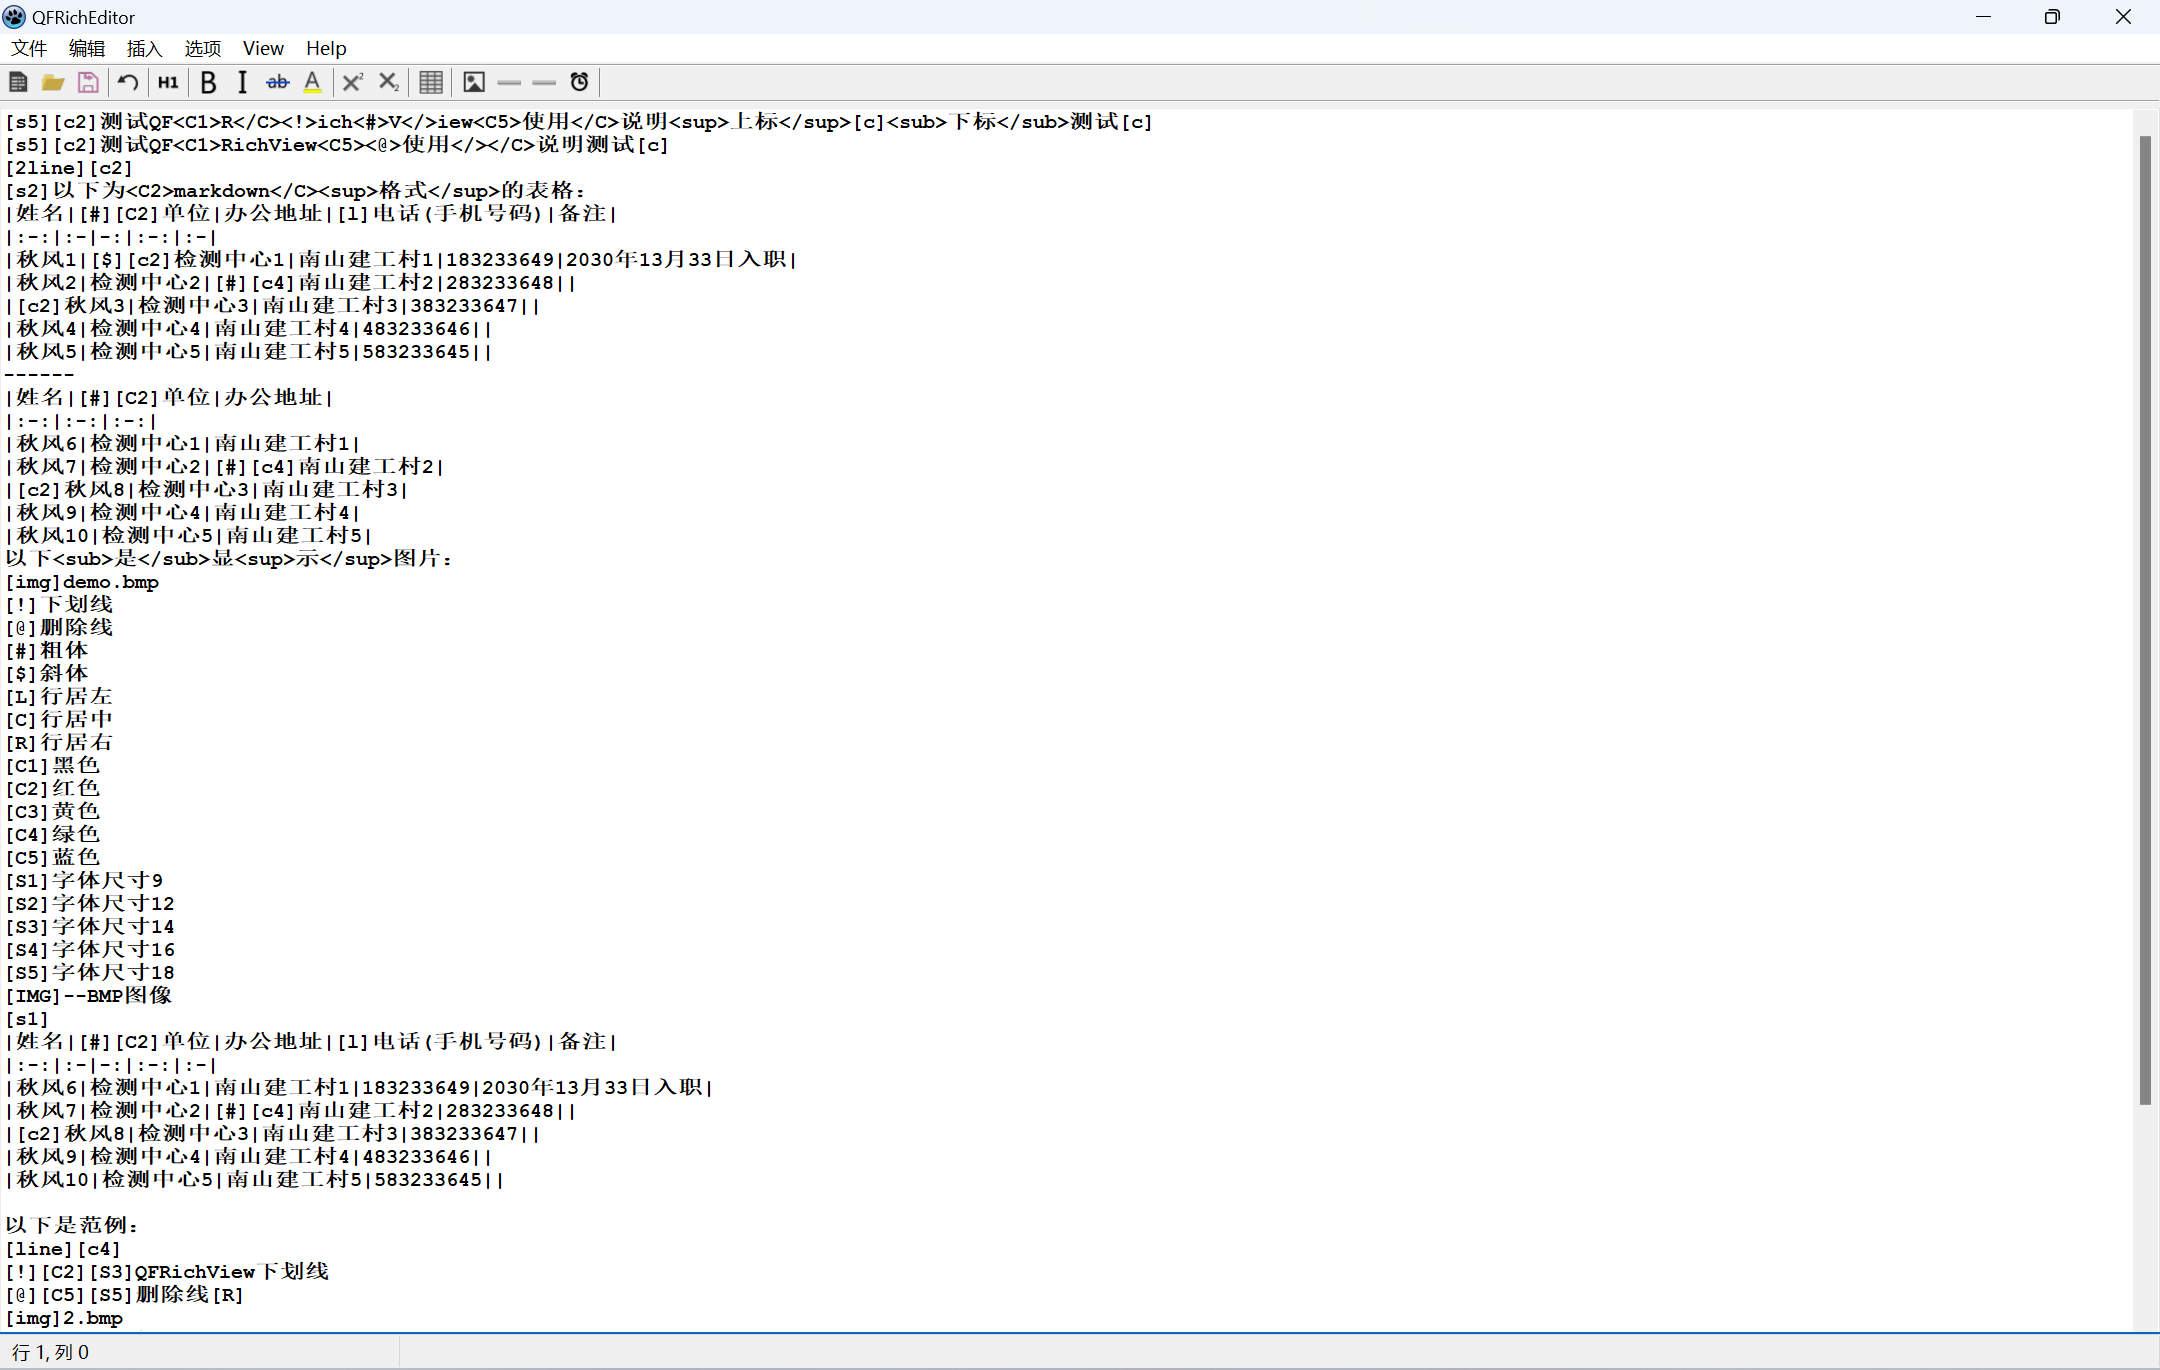Image resolution: width=2160 pixels, height=1370 pixels.
Task: Open the 选项 menu
Action: coord(202,48)
